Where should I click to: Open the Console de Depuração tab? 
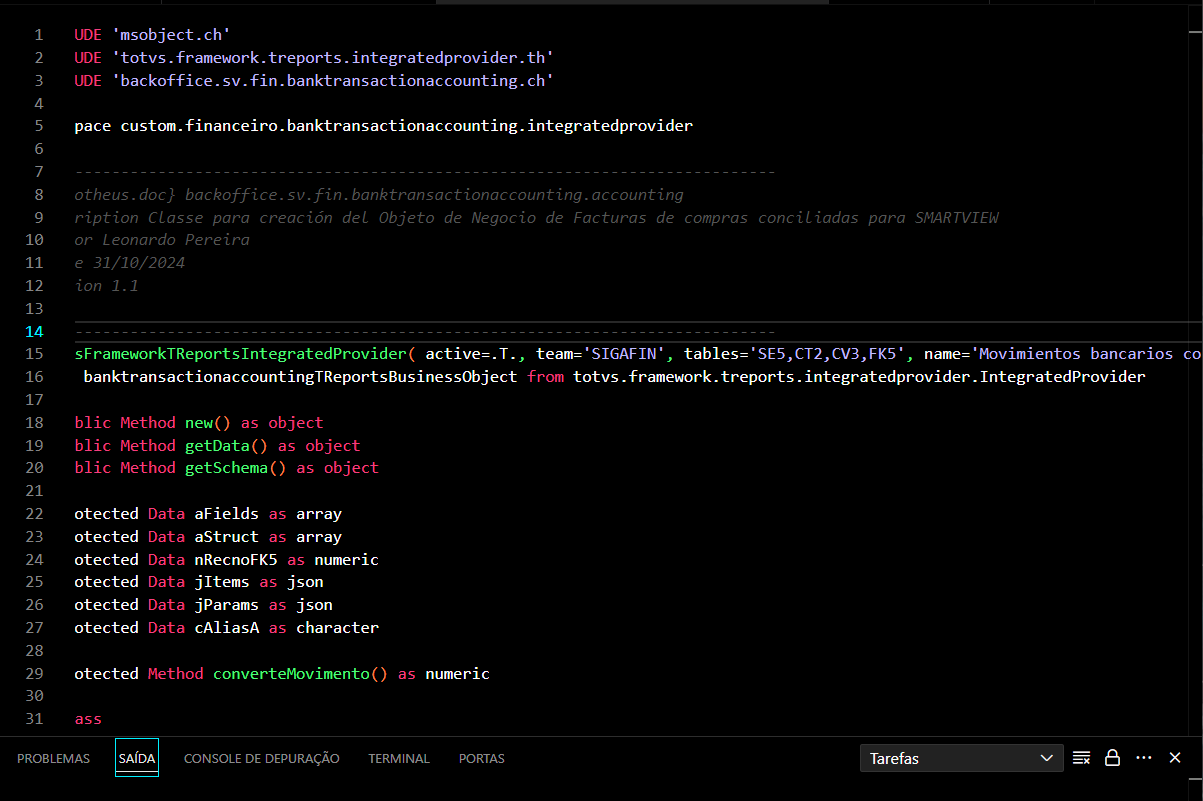click(x=262, y=759)
